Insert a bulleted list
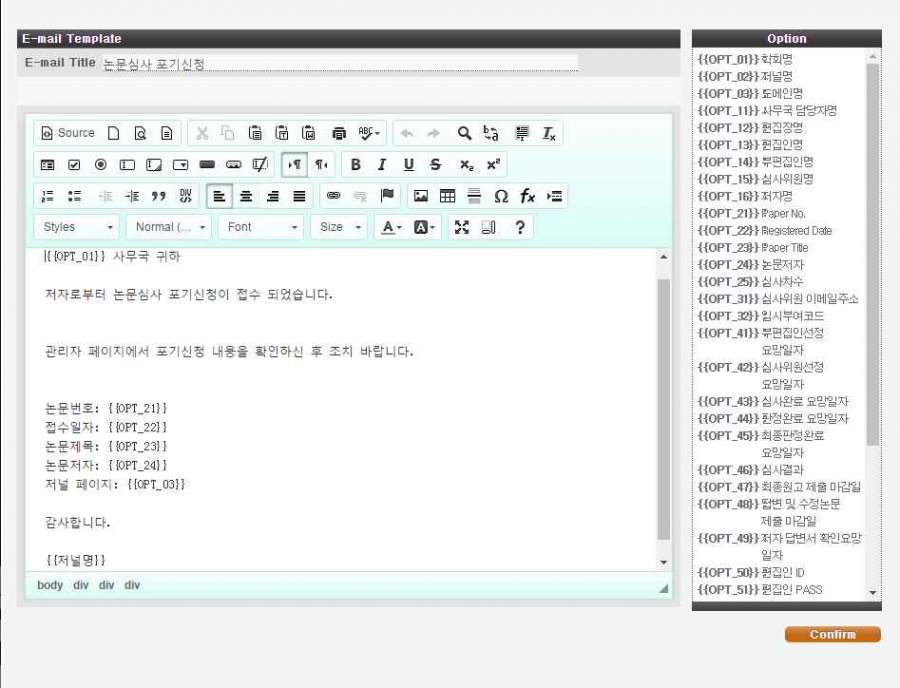The height and width of the screenshot is (688, 900). click(x=74, y=196)
